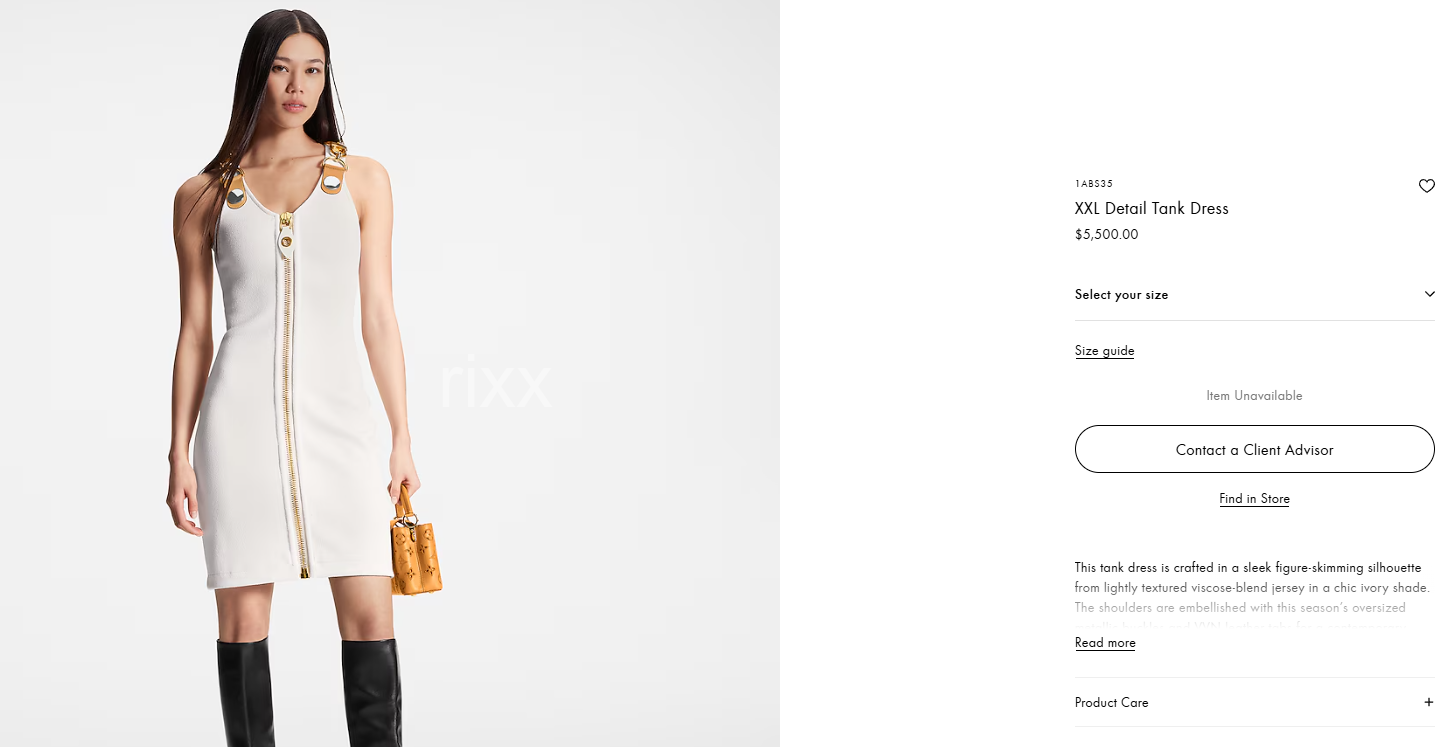Open the Find in Store link
Screen dimensions: 1442x747
(1254, 499)
